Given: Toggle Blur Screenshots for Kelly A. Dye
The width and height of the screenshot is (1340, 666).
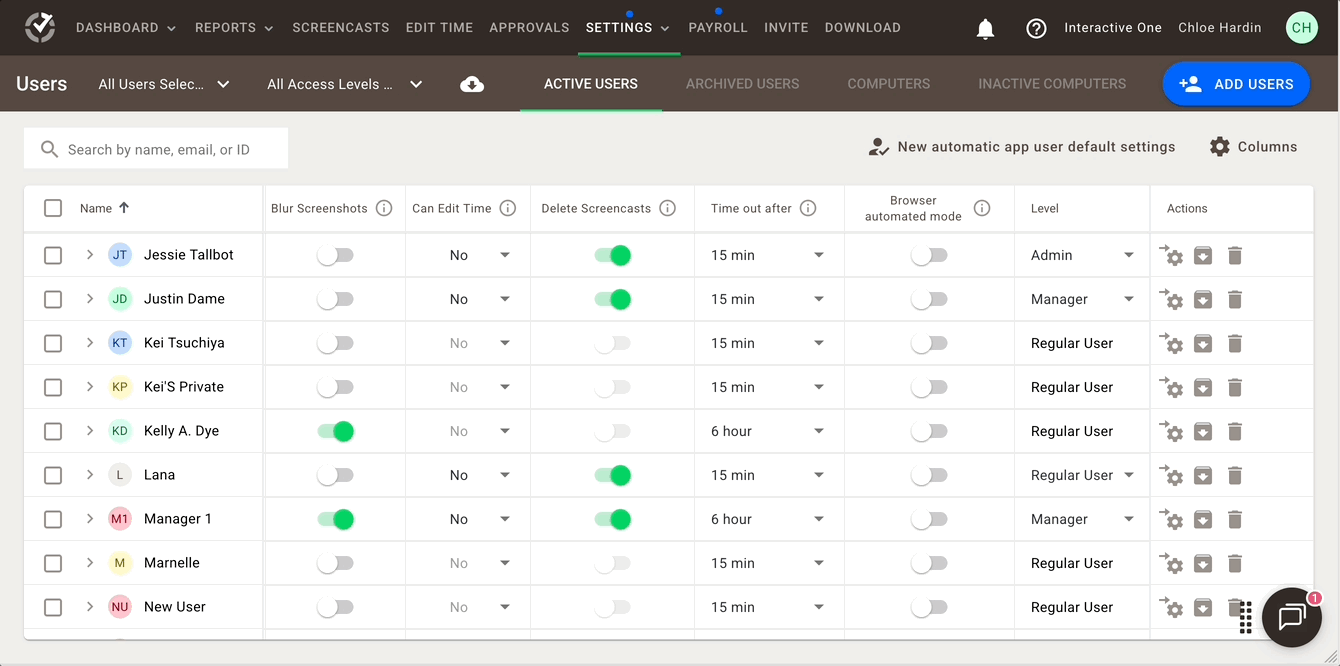Looking at the screenshot, I should point(336,431).
